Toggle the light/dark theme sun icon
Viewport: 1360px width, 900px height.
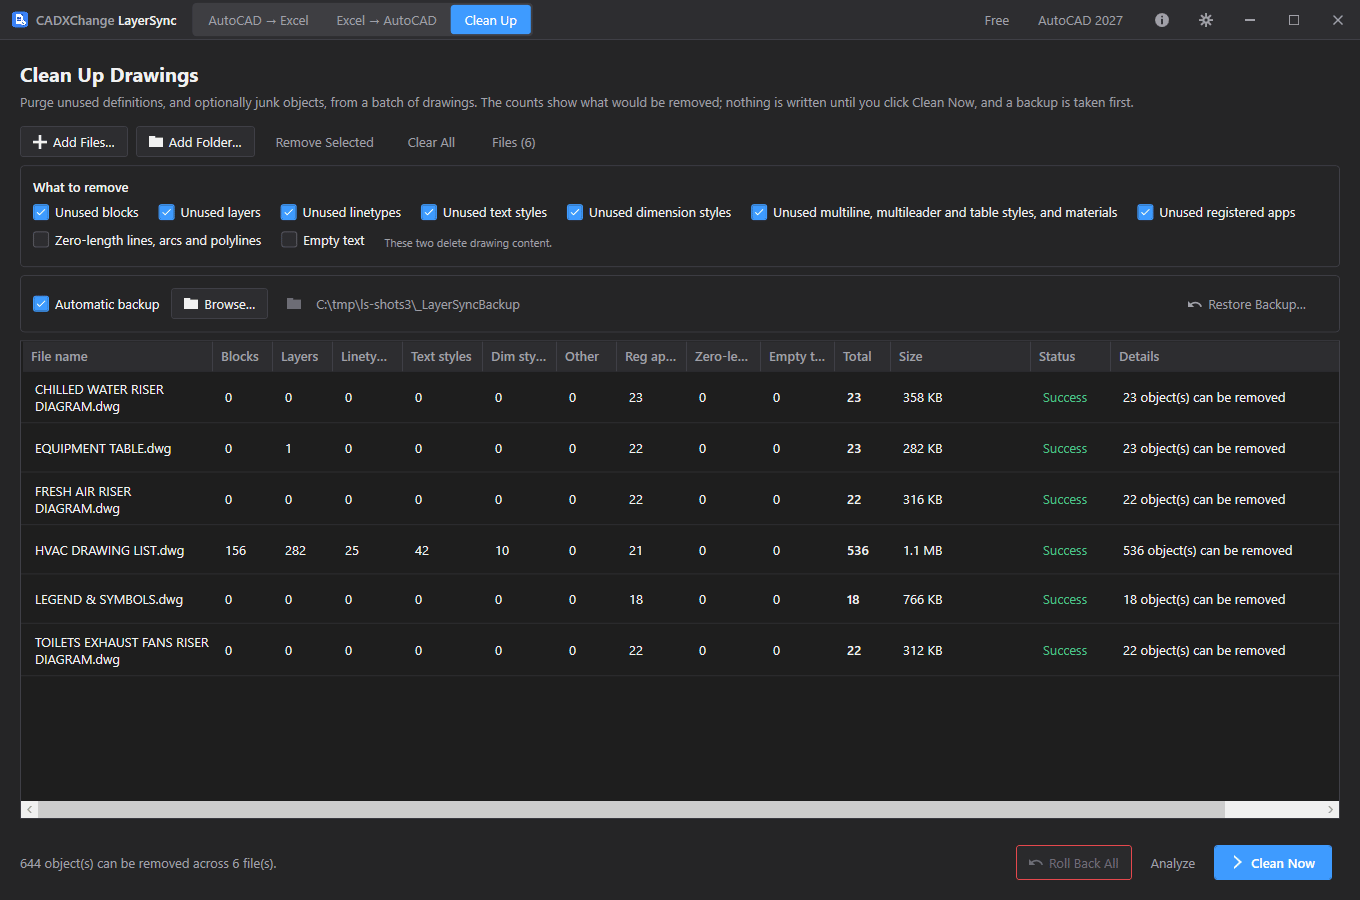pyautogui.click(x=1206, y=20)
